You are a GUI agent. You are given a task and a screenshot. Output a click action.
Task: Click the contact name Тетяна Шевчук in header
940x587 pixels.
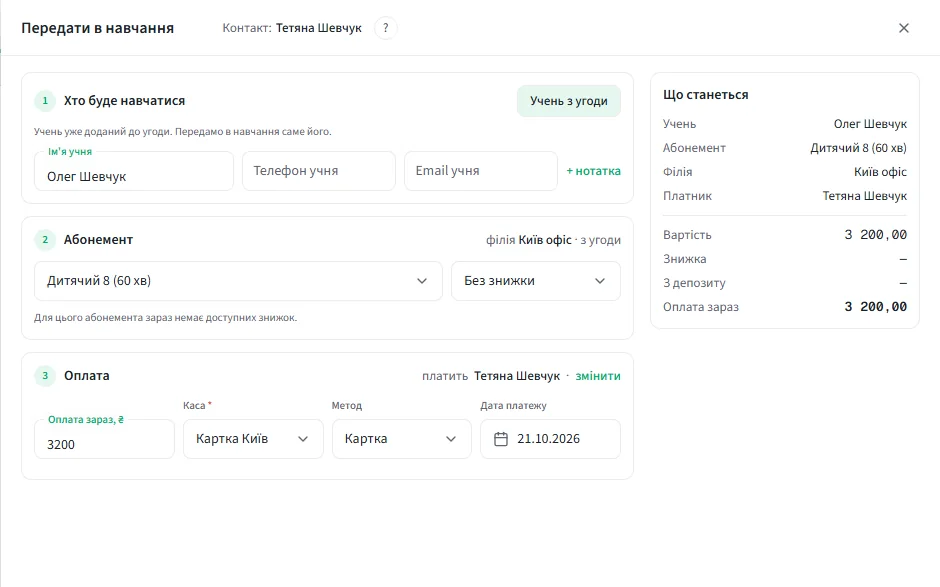(x=319, y=28)
